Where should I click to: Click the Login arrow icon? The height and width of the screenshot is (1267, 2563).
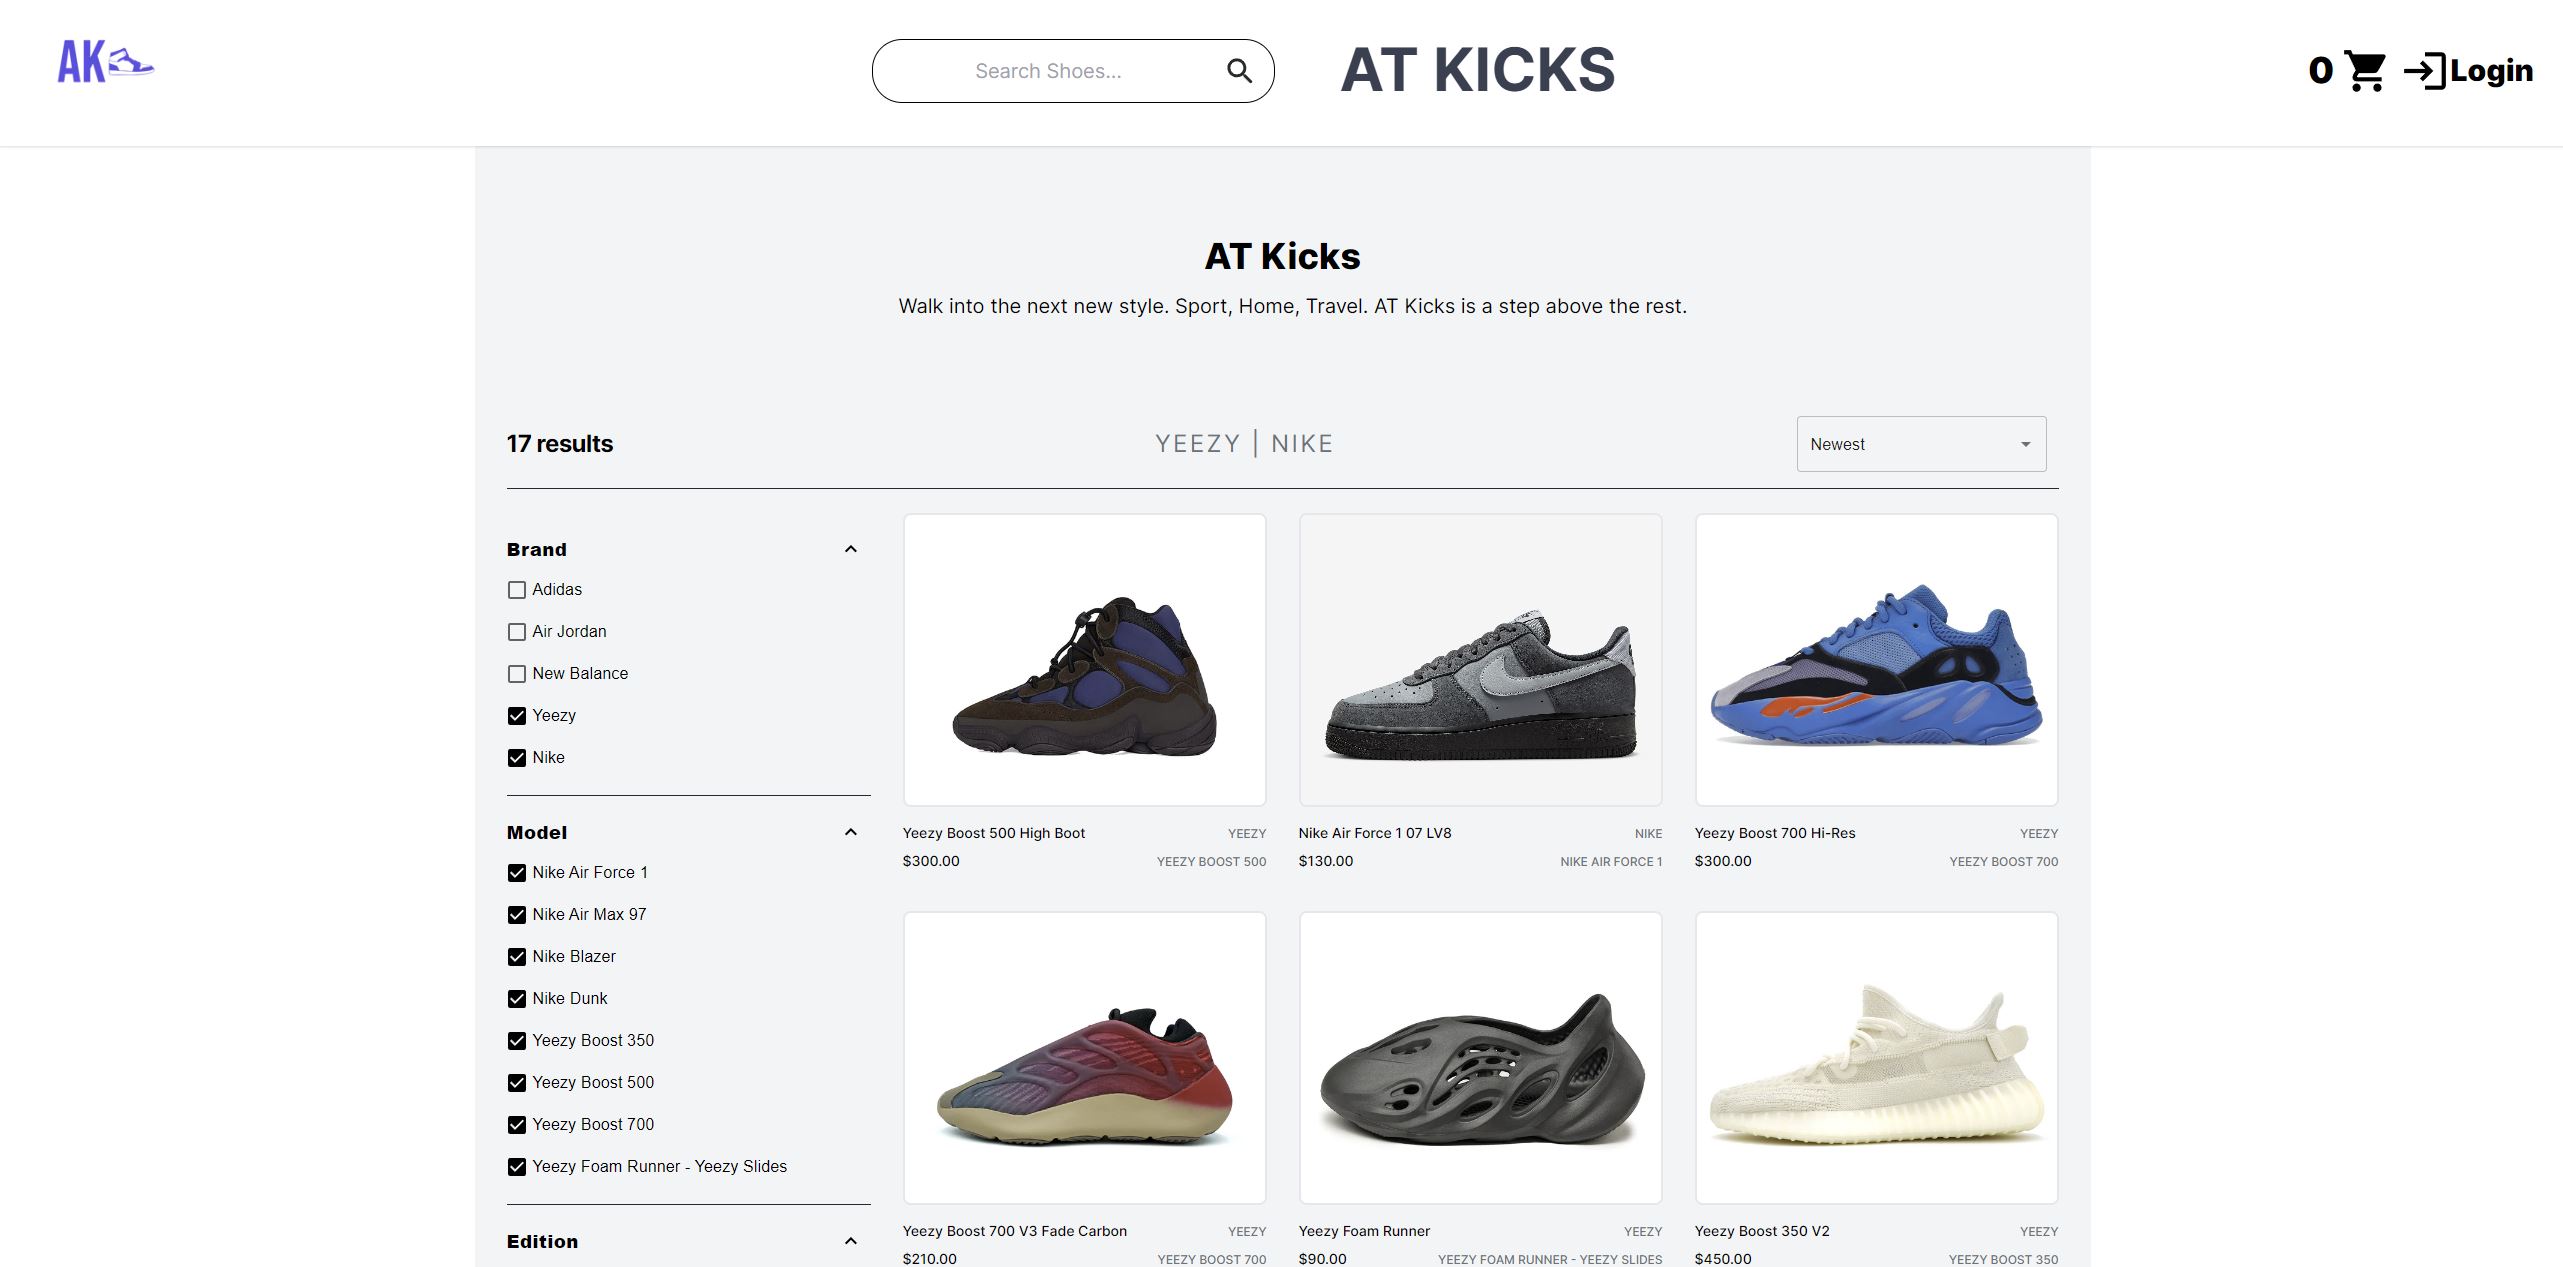(x=2424, y=71)
